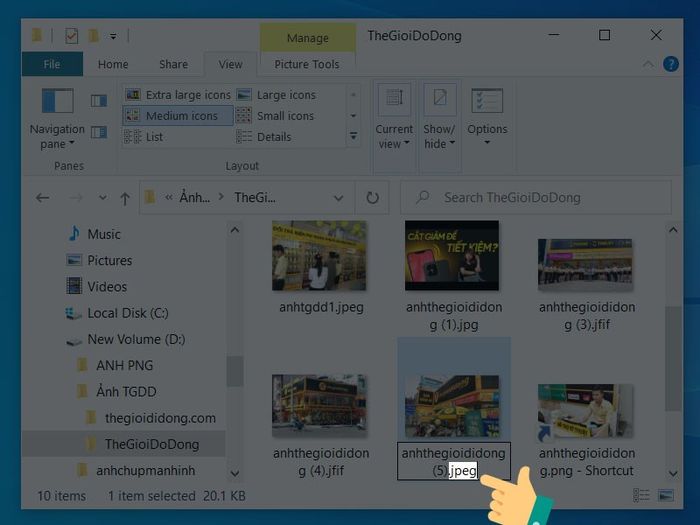The height and width of the screenshot is (525, 700).
Task: Select Medium icons layout
Action: [x=178, y=116]
